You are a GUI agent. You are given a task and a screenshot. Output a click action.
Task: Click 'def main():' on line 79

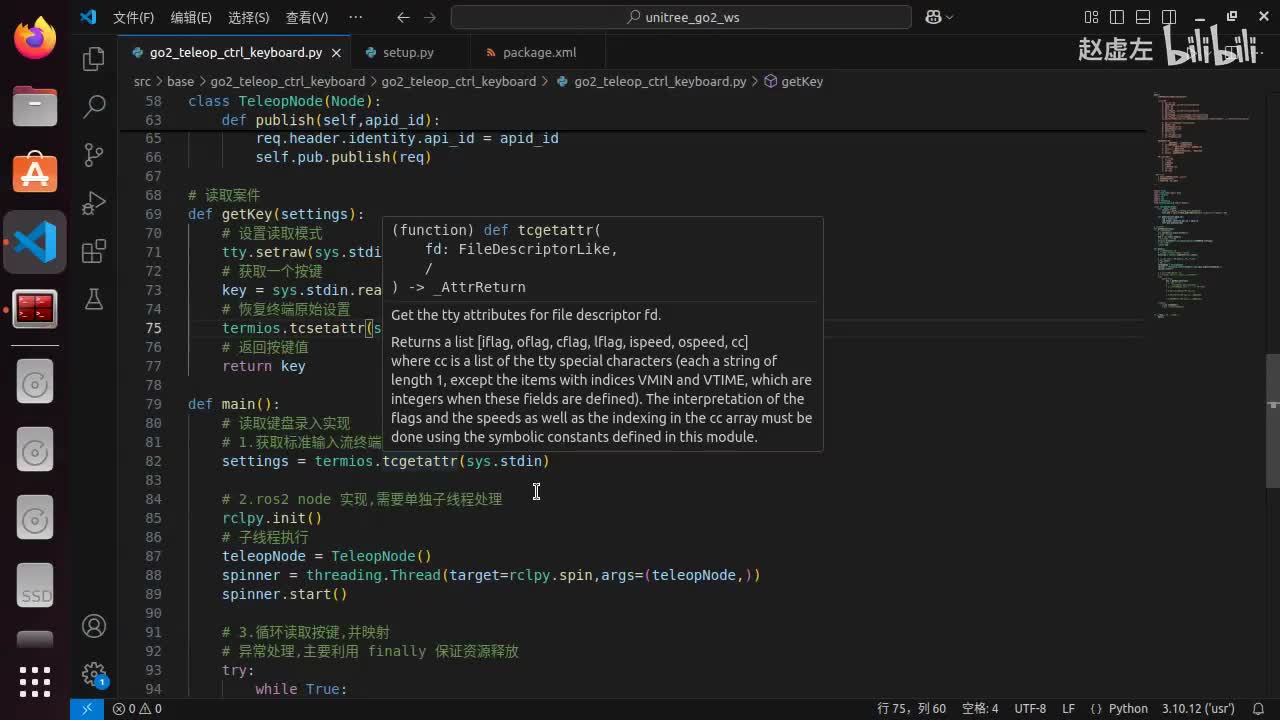(x=234, y=404)
